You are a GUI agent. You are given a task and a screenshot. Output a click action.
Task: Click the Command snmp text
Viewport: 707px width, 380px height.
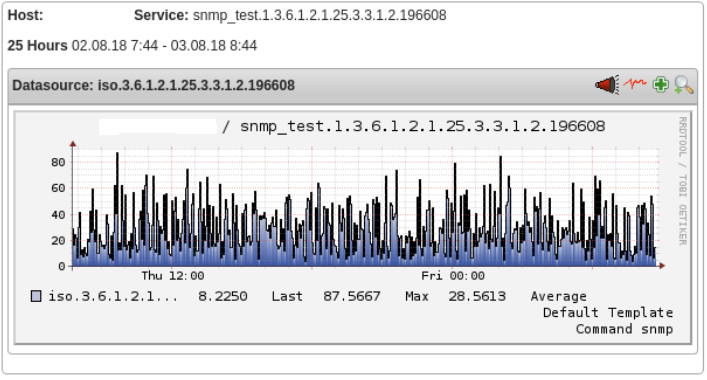pyautogui.click(x=624, y=329)
